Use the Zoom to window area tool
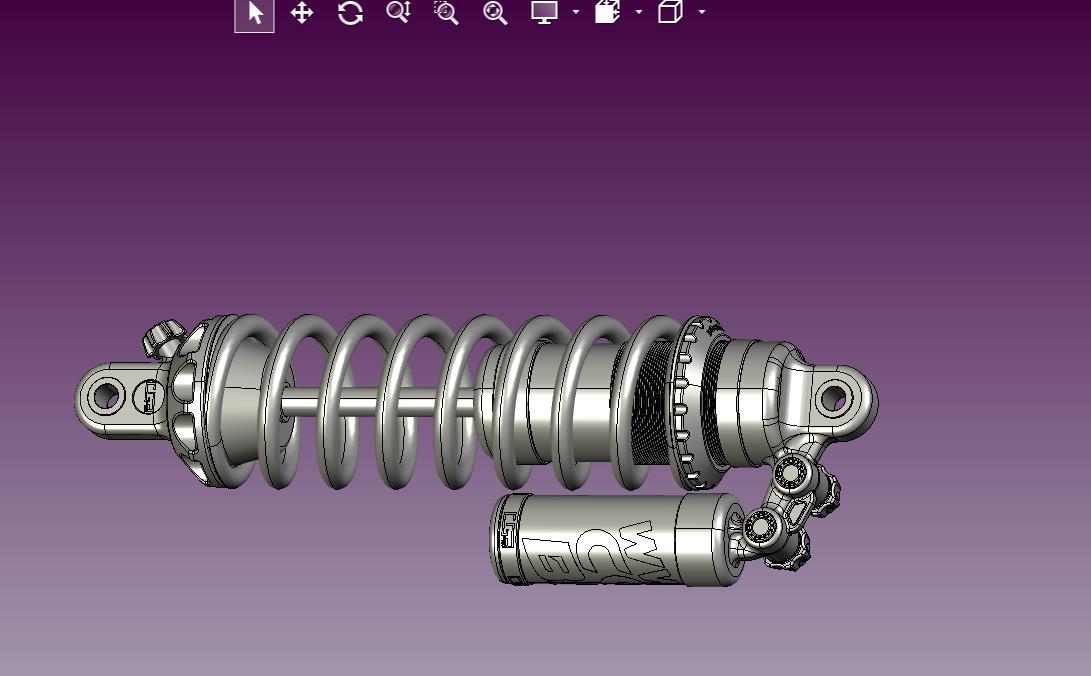The height and width of the screenshot is (676, 1091). 446,12
